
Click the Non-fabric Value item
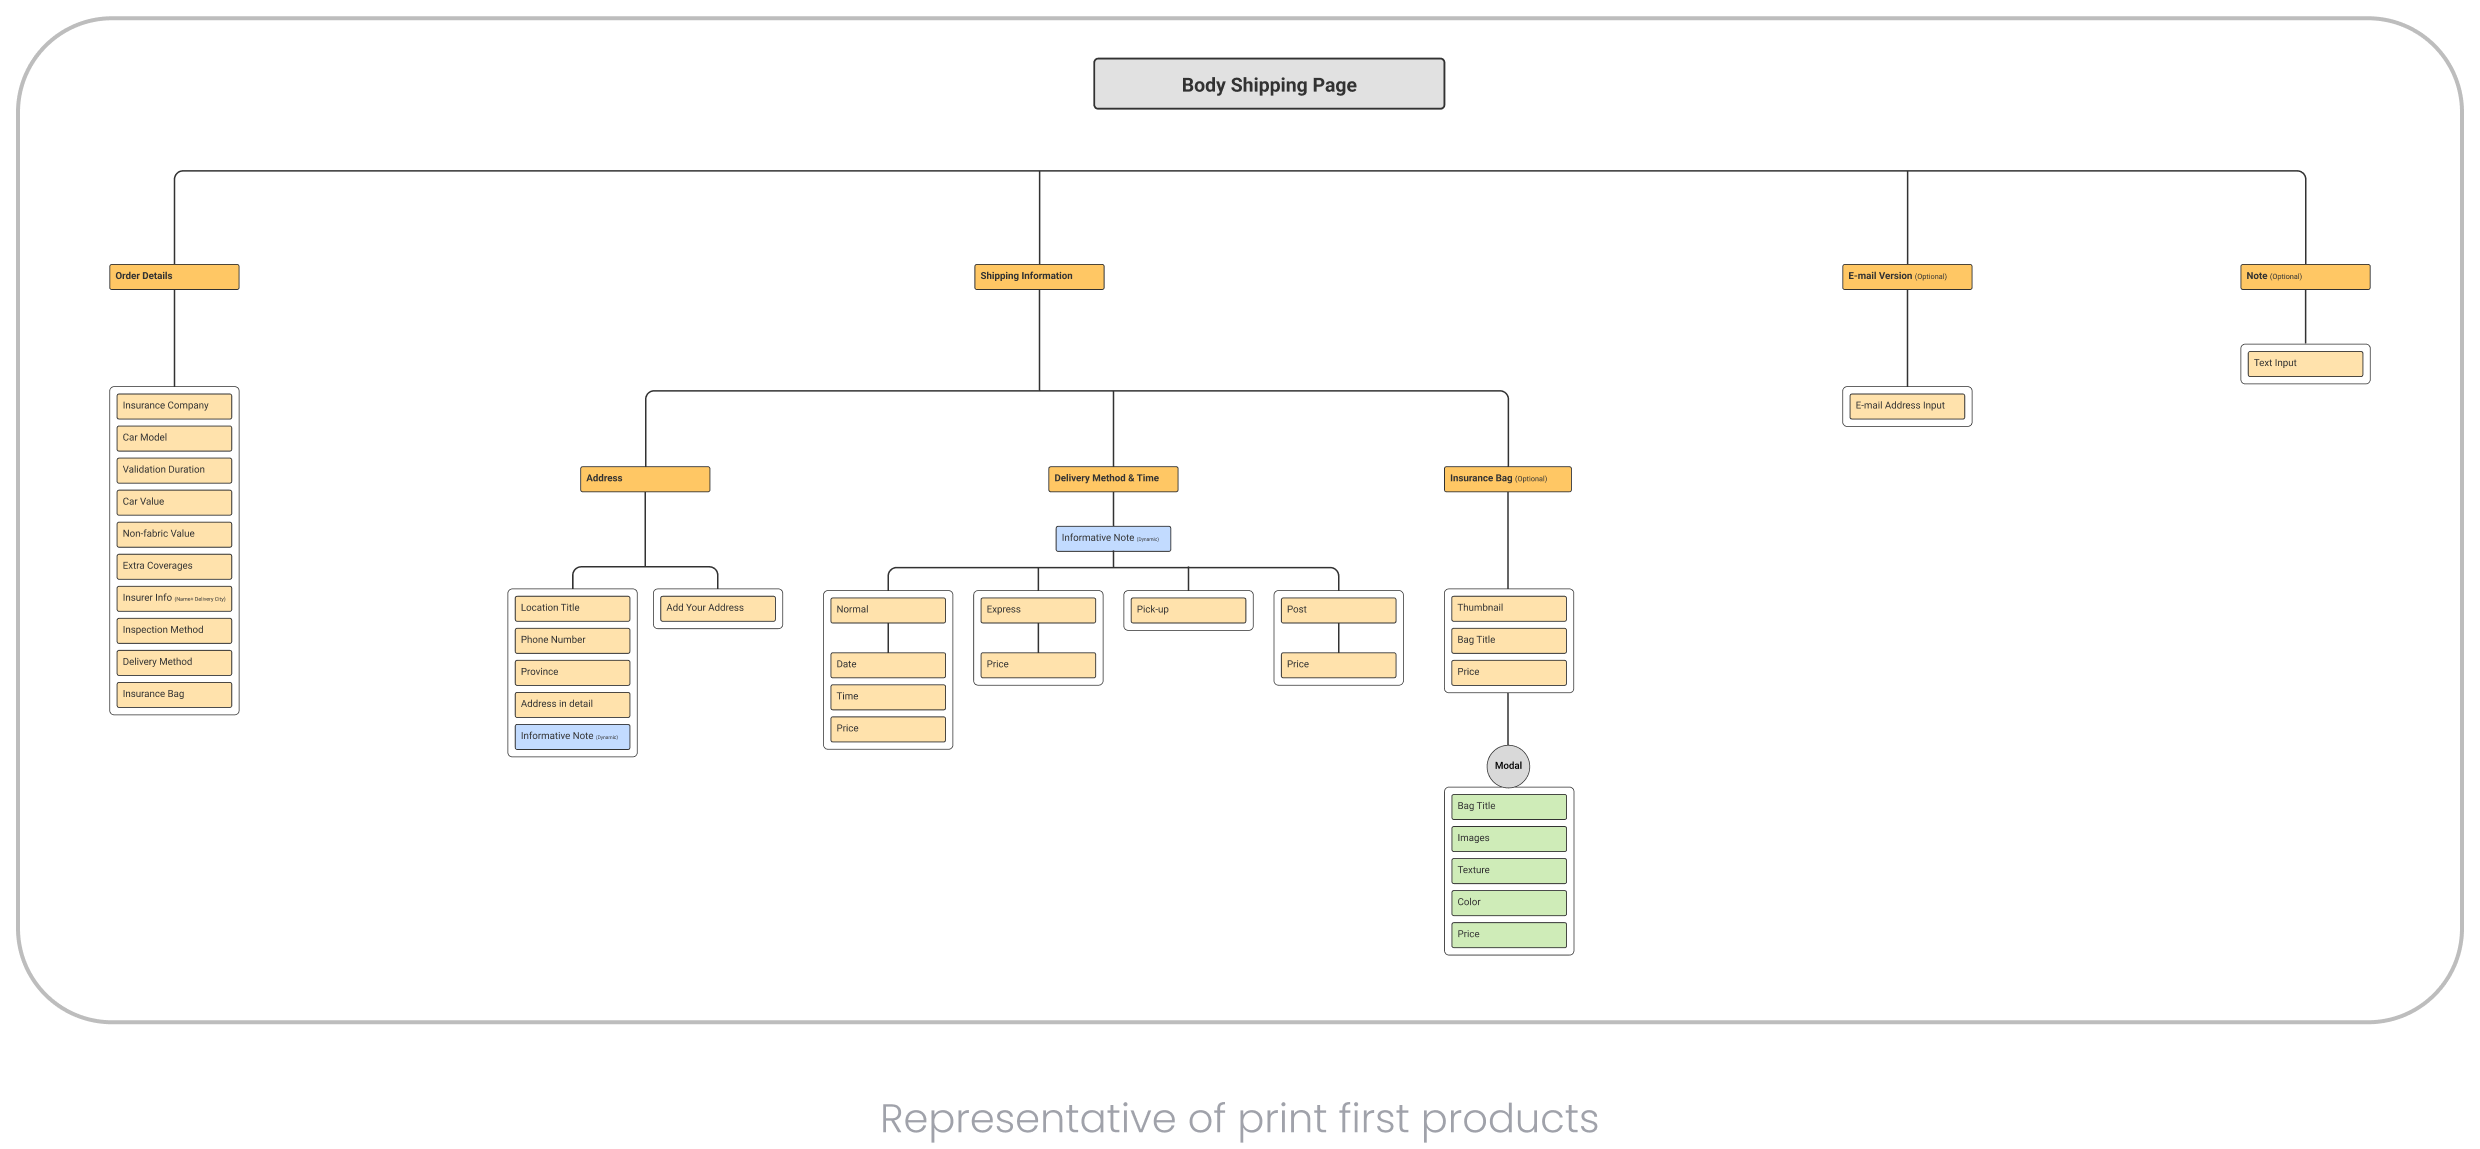click(x=174, y=534)
